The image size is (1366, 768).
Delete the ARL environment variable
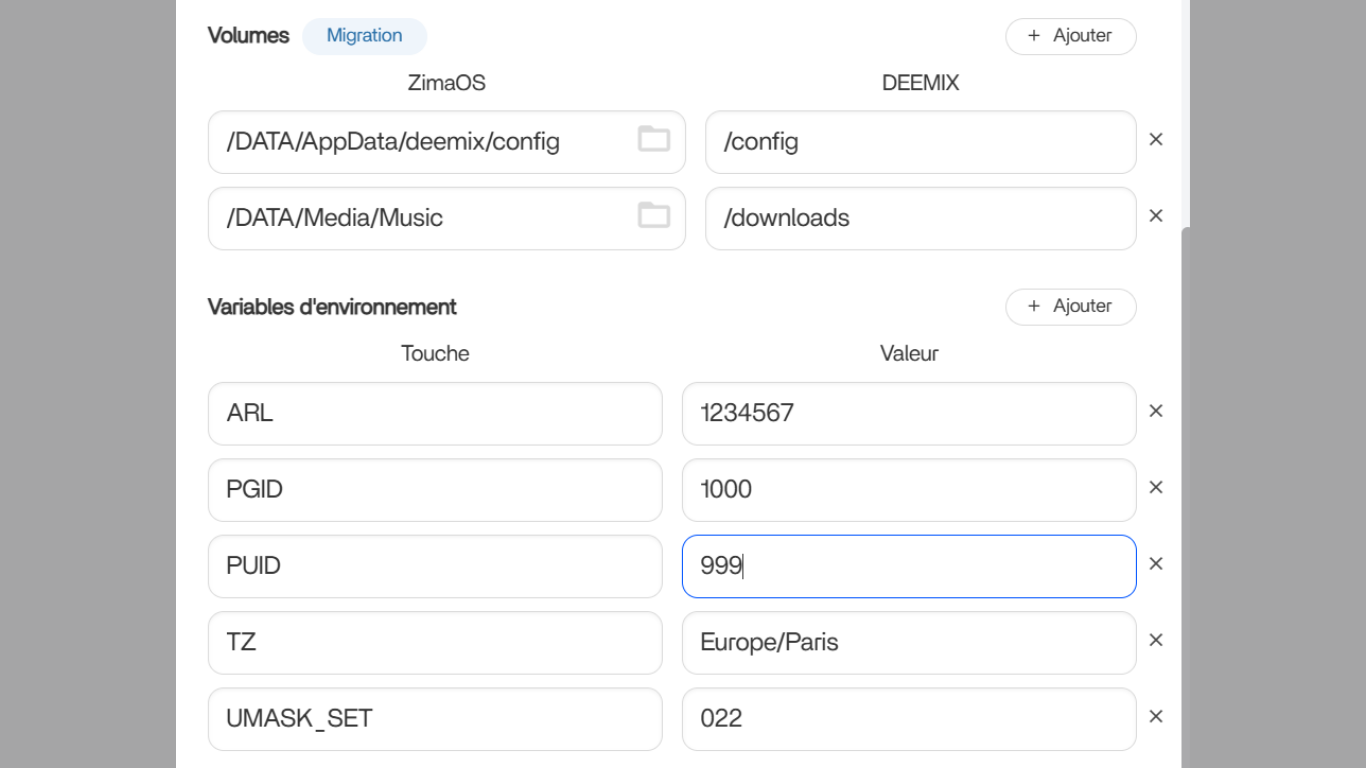pyautogui.click(x=1156, y=411)
